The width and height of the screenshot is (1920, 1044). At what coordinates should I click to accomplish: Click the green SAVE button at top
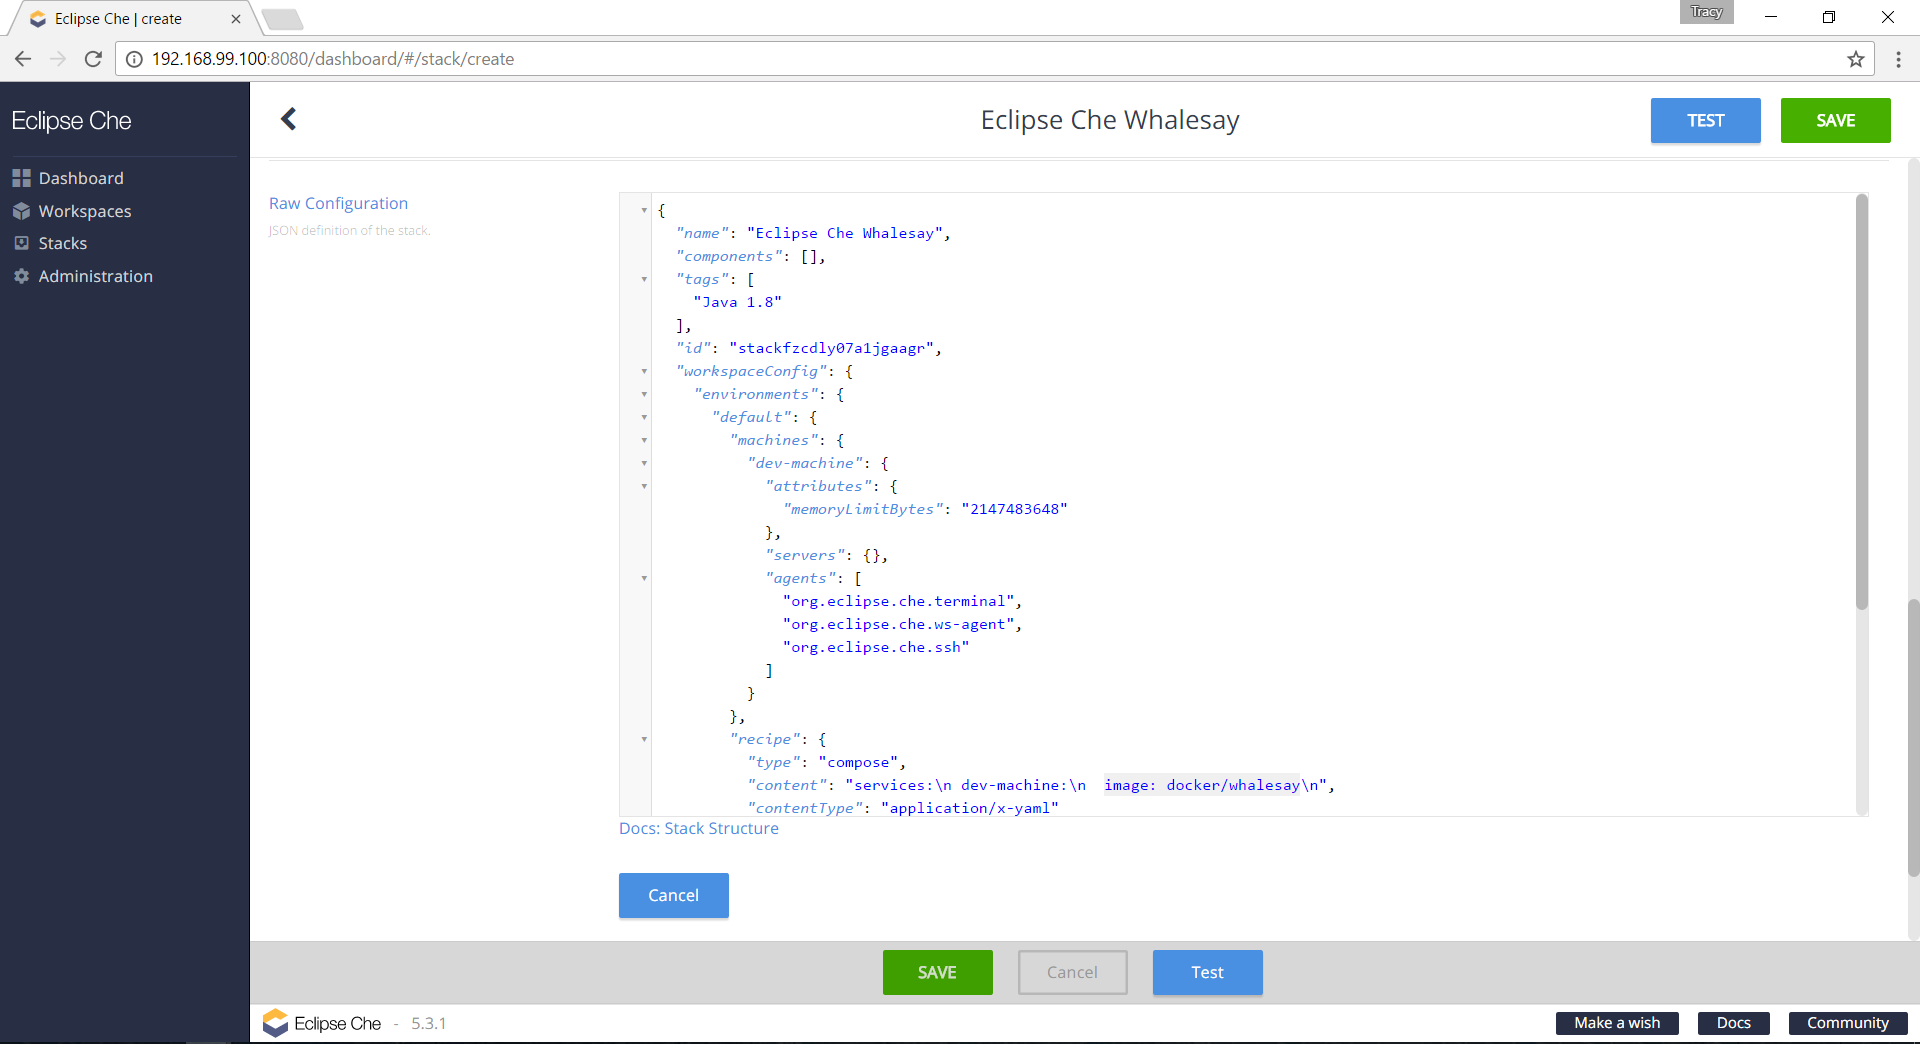click(1835, 120)
